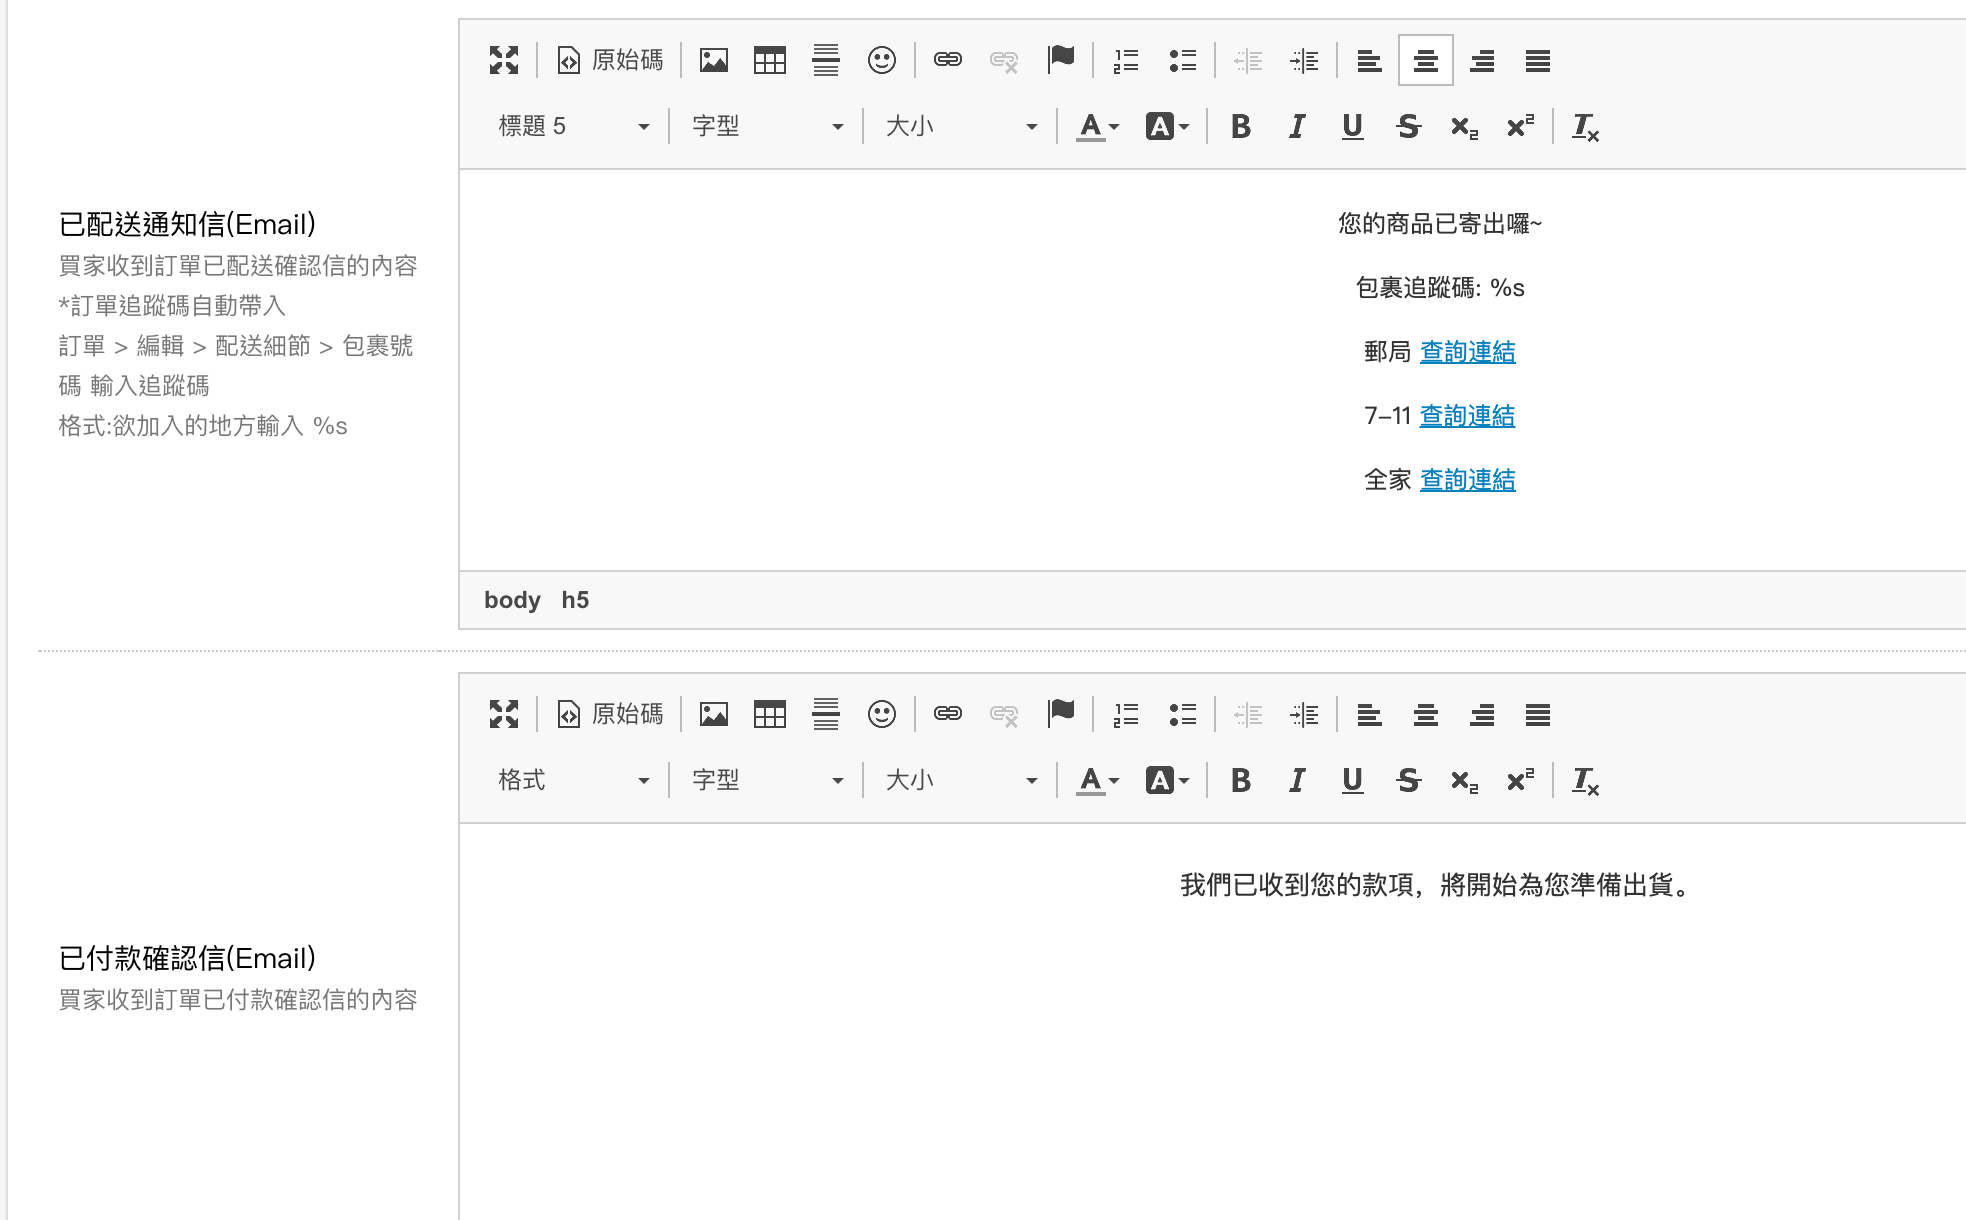
Task: Insert image in top editor
Action: coord(713,60)
